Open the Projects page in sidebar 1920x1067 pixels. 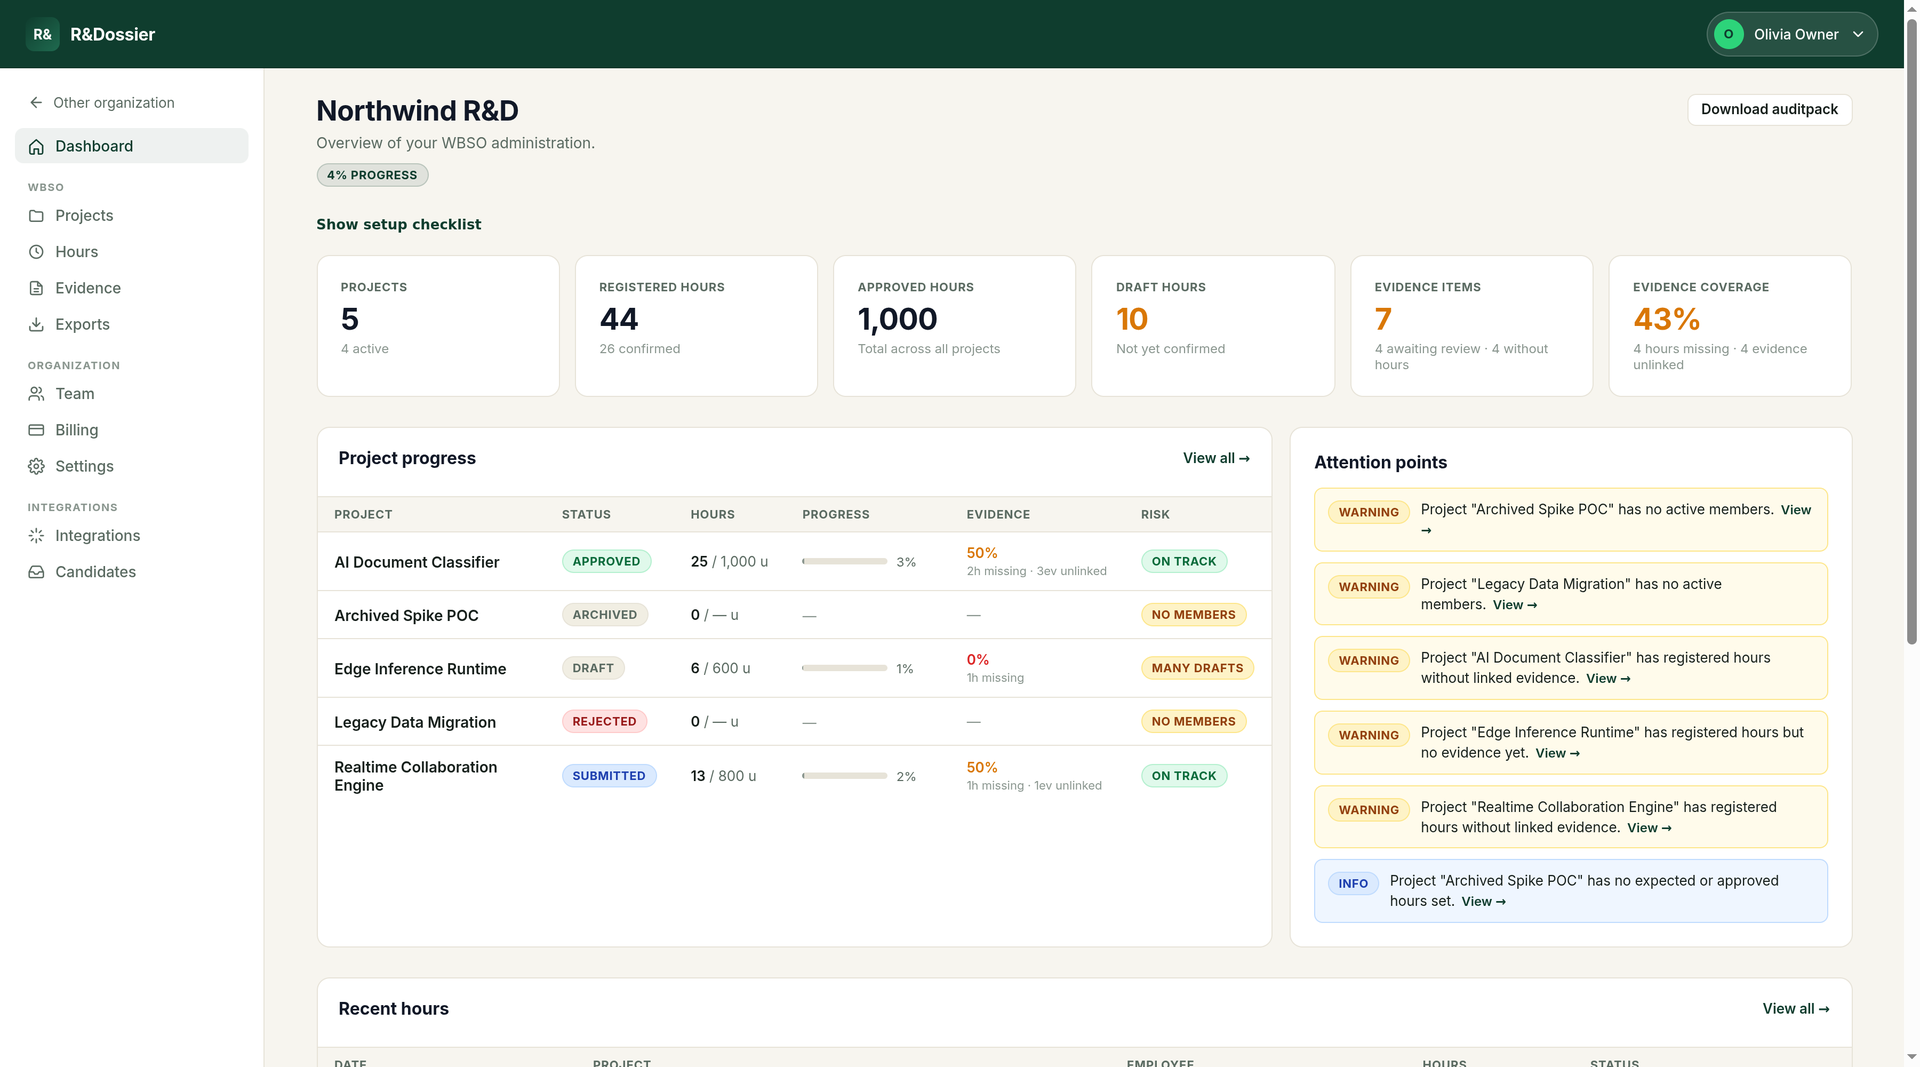132,216
